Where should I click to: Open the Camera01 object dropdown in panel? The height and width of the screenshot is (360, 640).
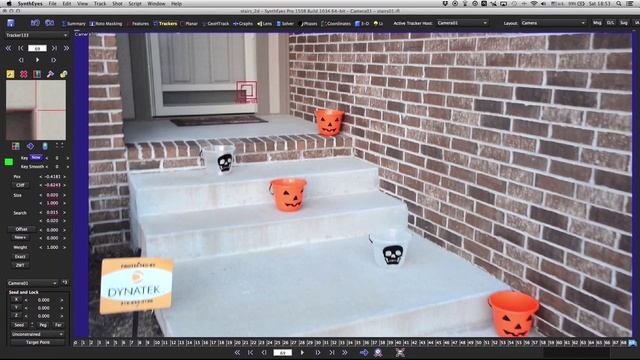(x=33, y=283)
